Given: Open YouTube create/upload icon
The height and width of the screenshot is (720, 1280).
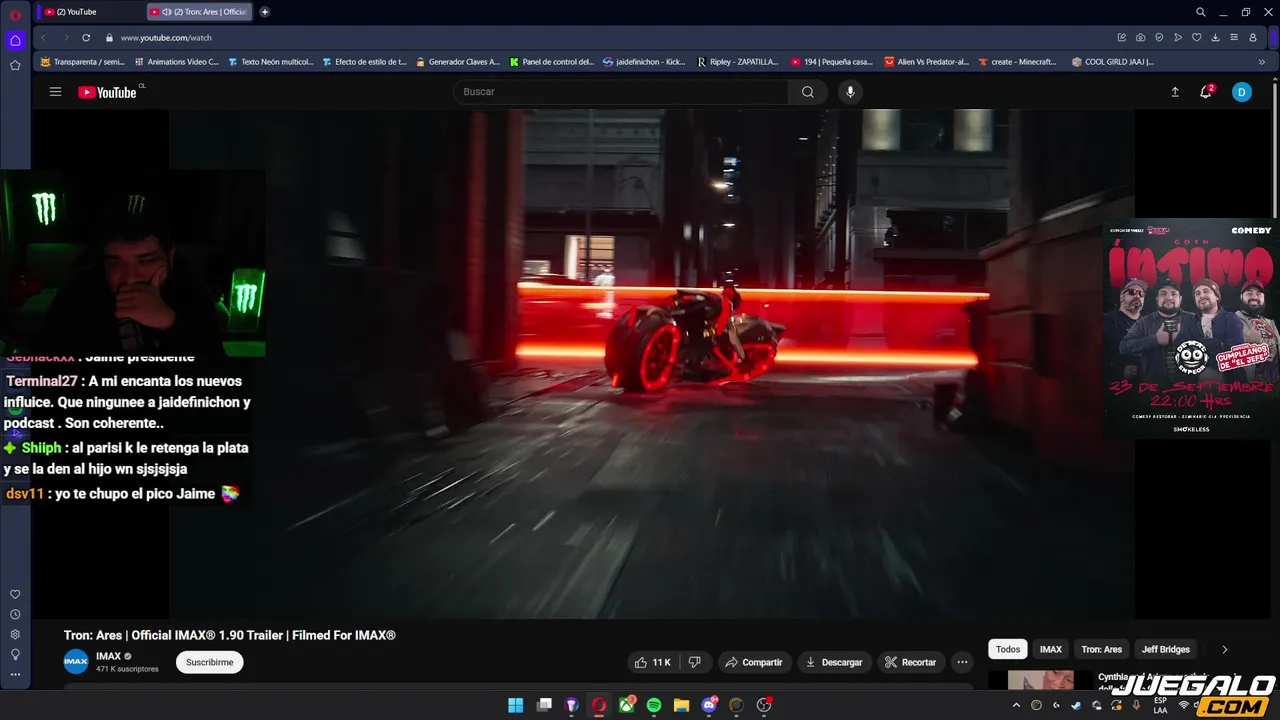Looking at the screenshot, I should [1175, 92].
